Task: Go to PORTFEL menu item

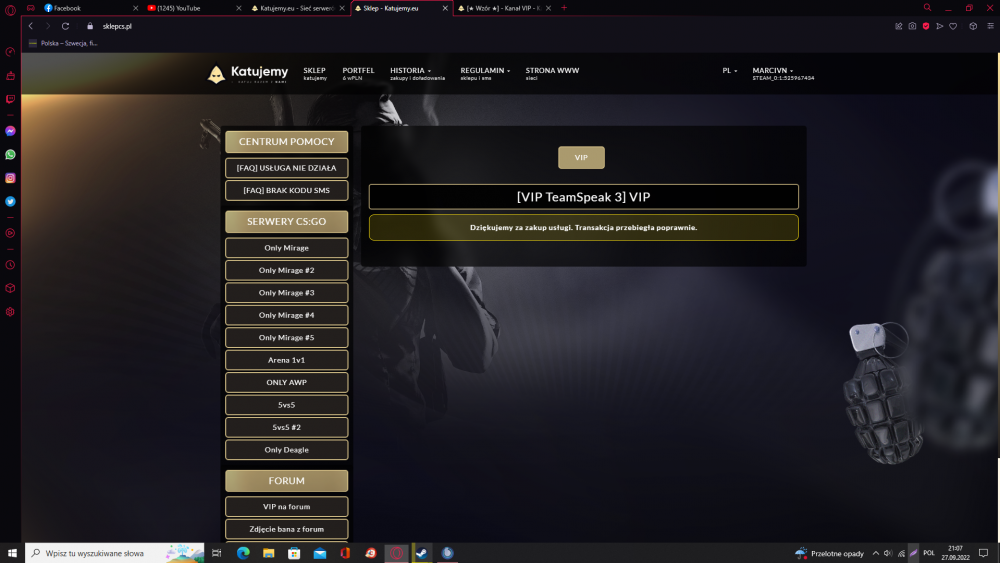Action: pos(358,73)
